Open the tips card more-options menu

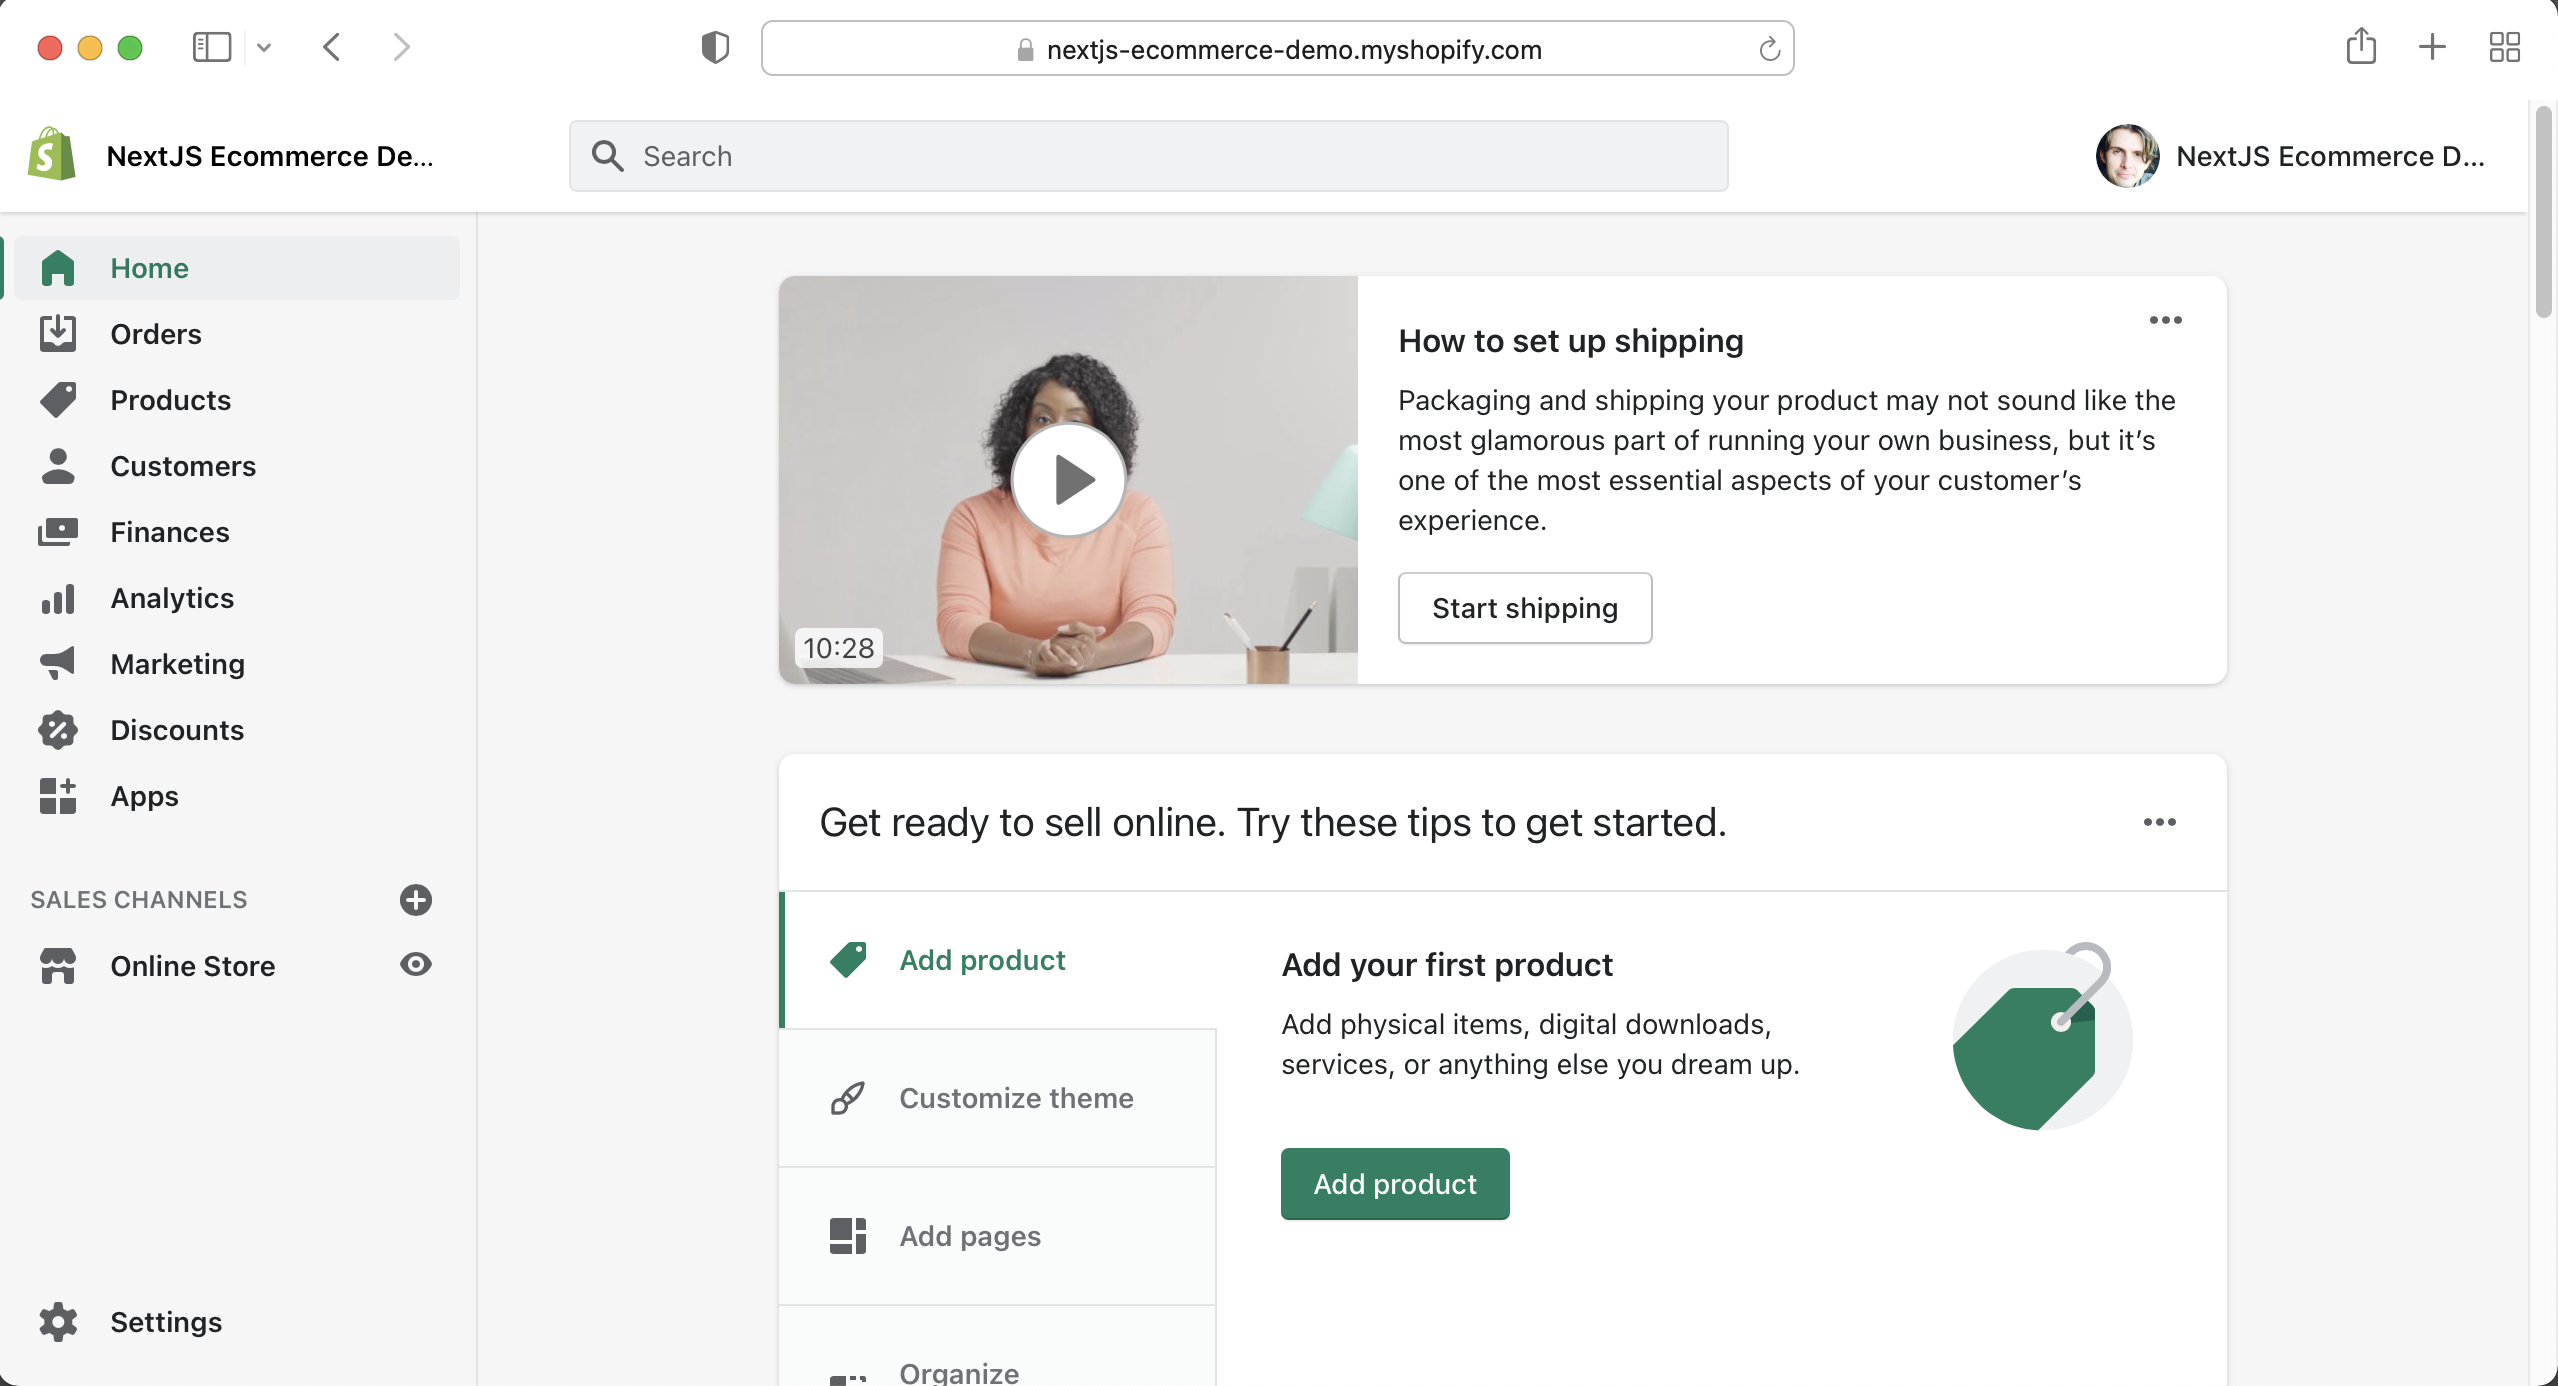pos(2160,822)
